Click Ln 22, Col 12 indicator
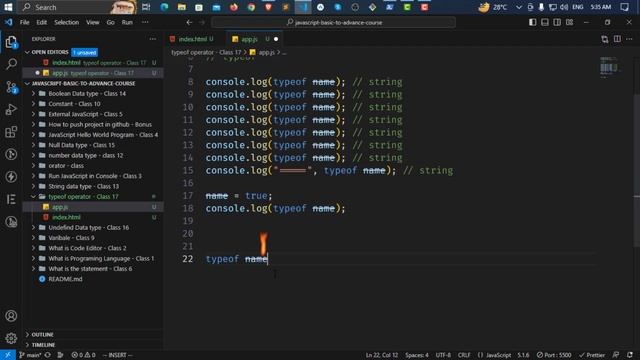This screenshot has height=360, width=640. click(x=381, y=355)
